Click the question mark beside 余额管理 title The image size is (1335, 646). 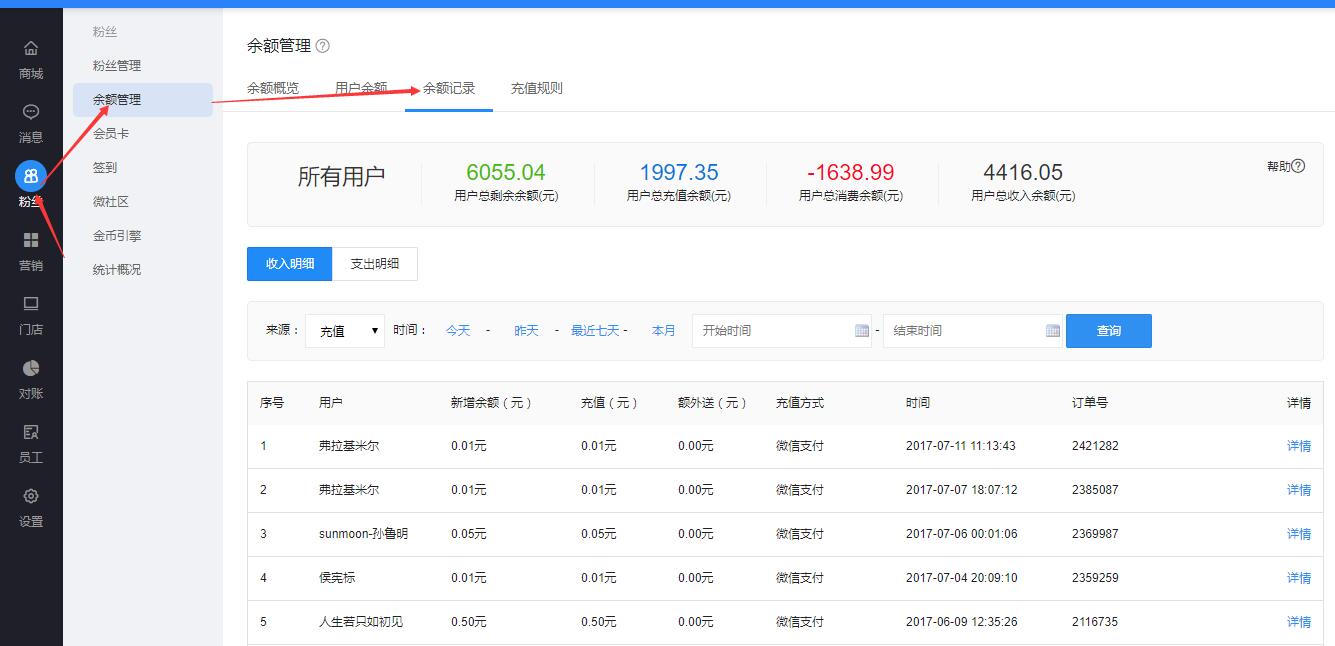[322, 46]
